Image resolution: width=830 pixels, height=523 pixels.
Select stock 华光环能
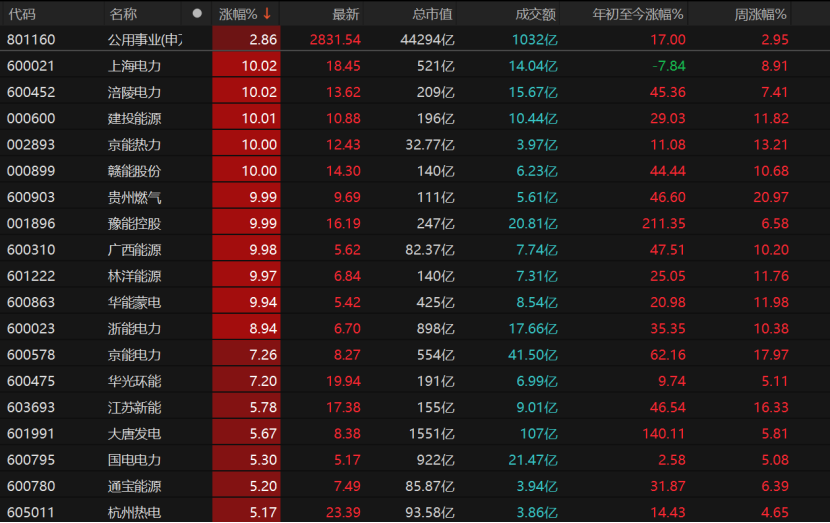pyautogui.click(x=134, y=381)
